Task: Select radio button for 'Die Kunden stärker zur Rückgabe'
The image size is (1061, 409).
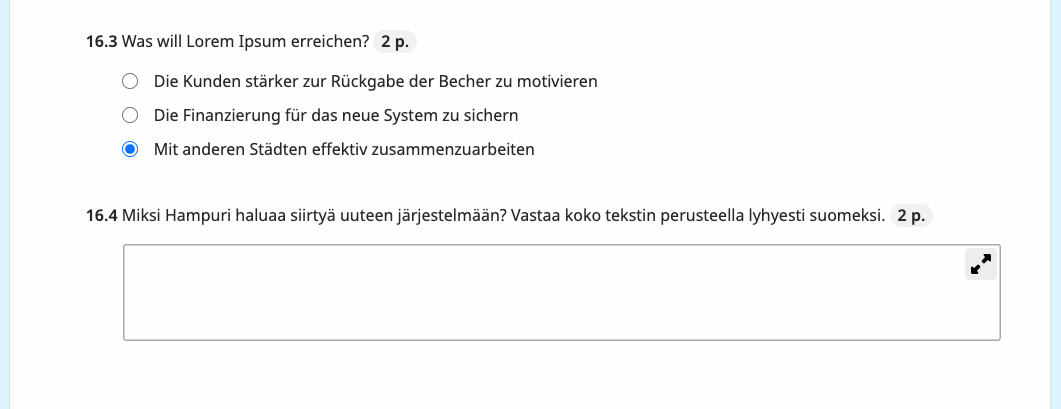Action: [130, 81]
